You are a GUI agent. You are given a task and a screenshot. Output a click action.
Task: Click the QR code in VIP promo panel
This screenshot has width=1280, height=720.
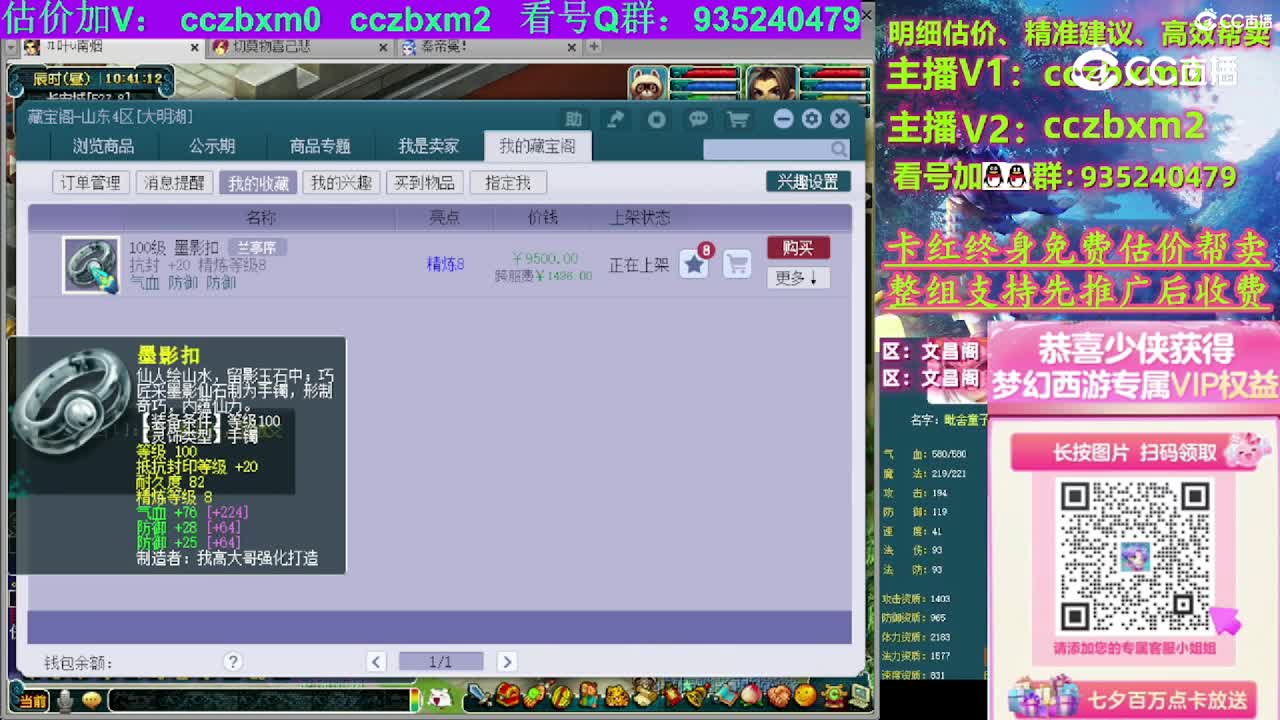tap(1134, 556)
